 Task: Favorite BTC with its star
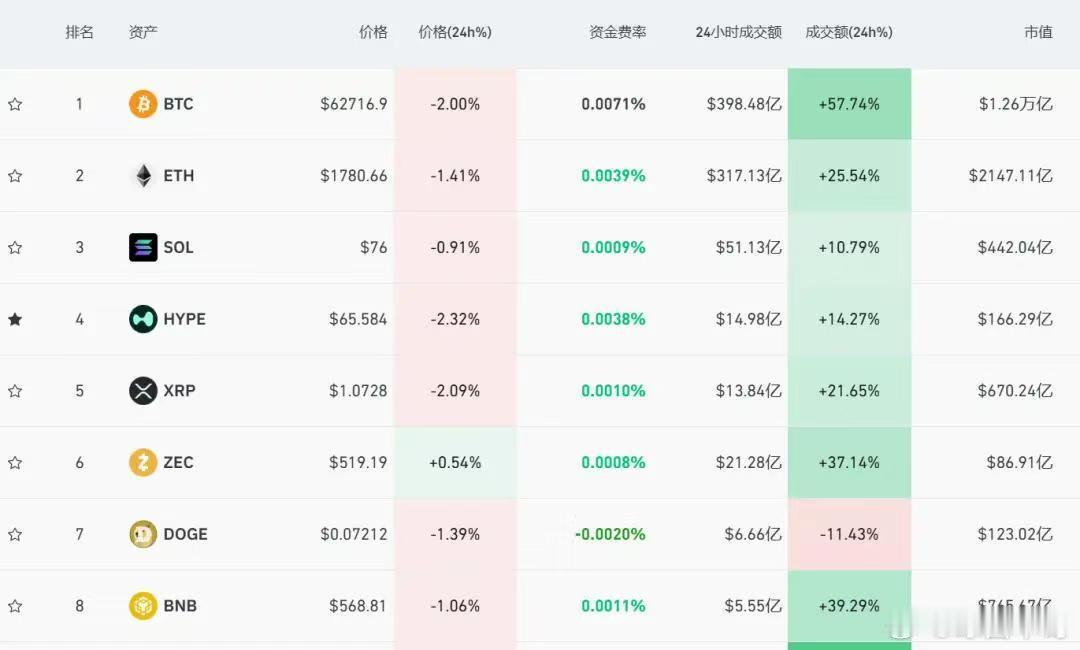click(15, 104)
